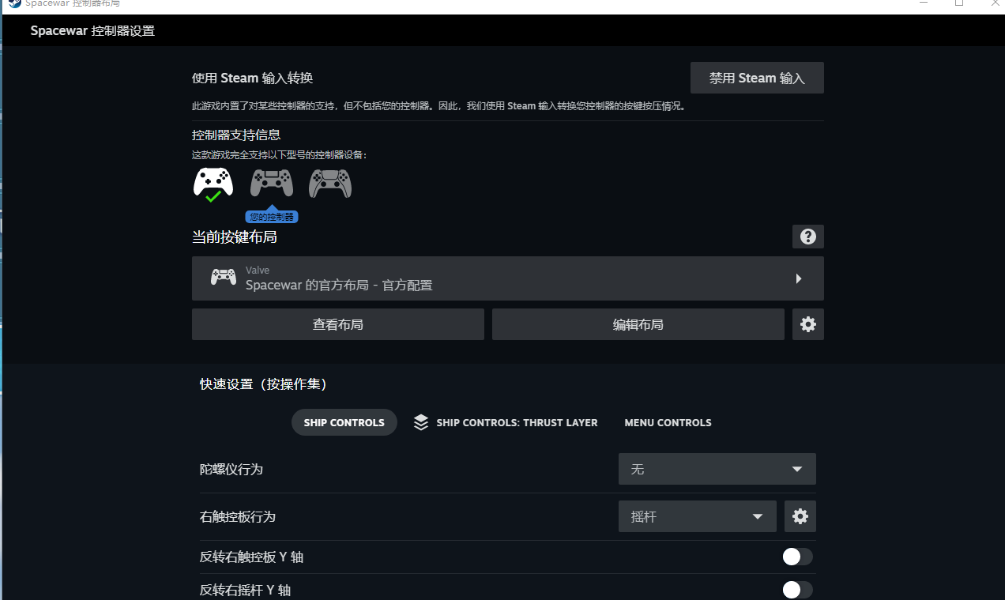
Task: Switch to SHIP CONTROLS: THRUST LAYER tab
Action: tap(516, 423)
